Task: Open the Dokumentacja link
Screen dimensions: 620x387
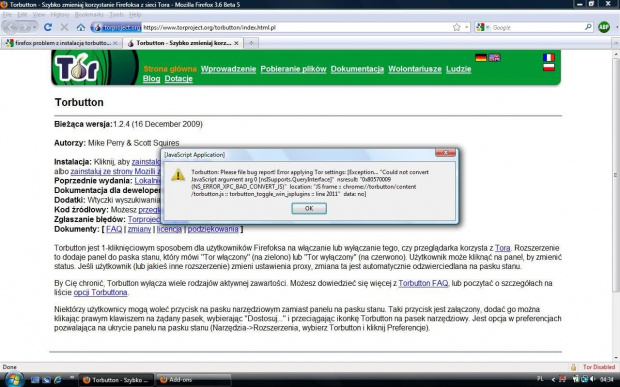Action: (x=357, y=69)
